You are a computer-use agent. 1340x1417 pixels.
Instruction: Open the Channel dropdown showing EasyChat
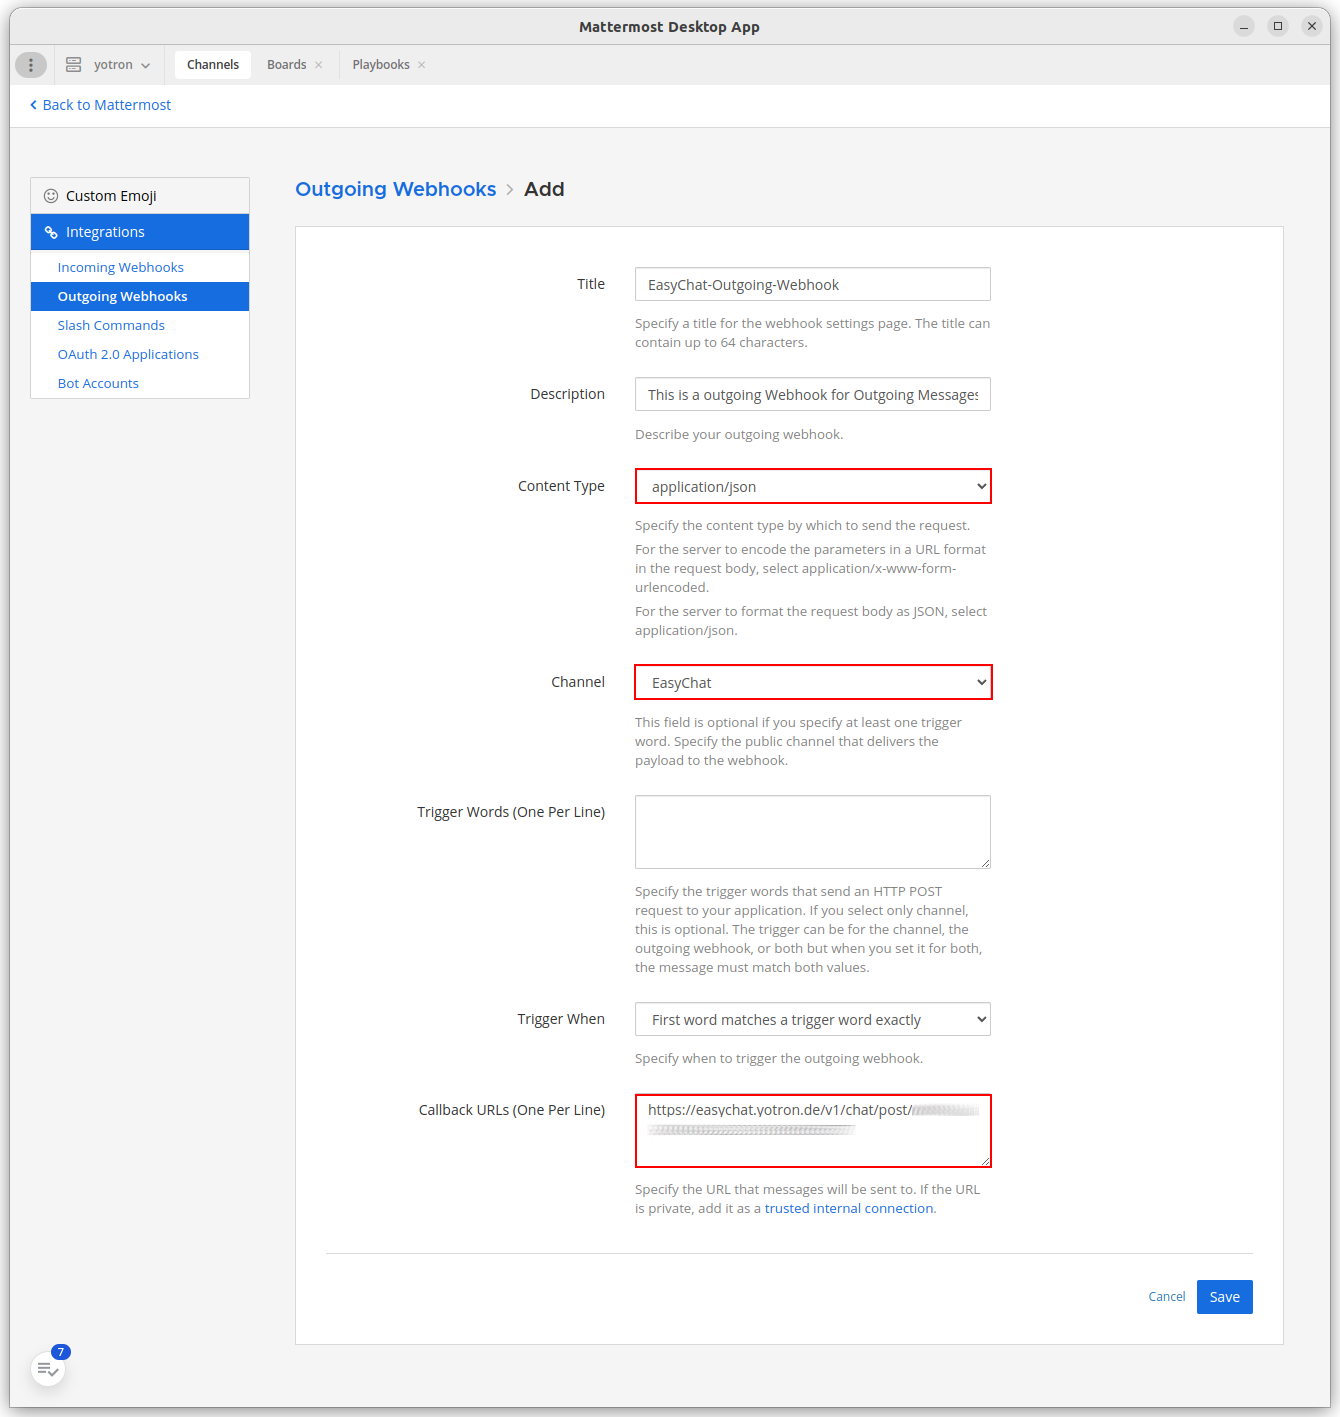click(813, 683)
